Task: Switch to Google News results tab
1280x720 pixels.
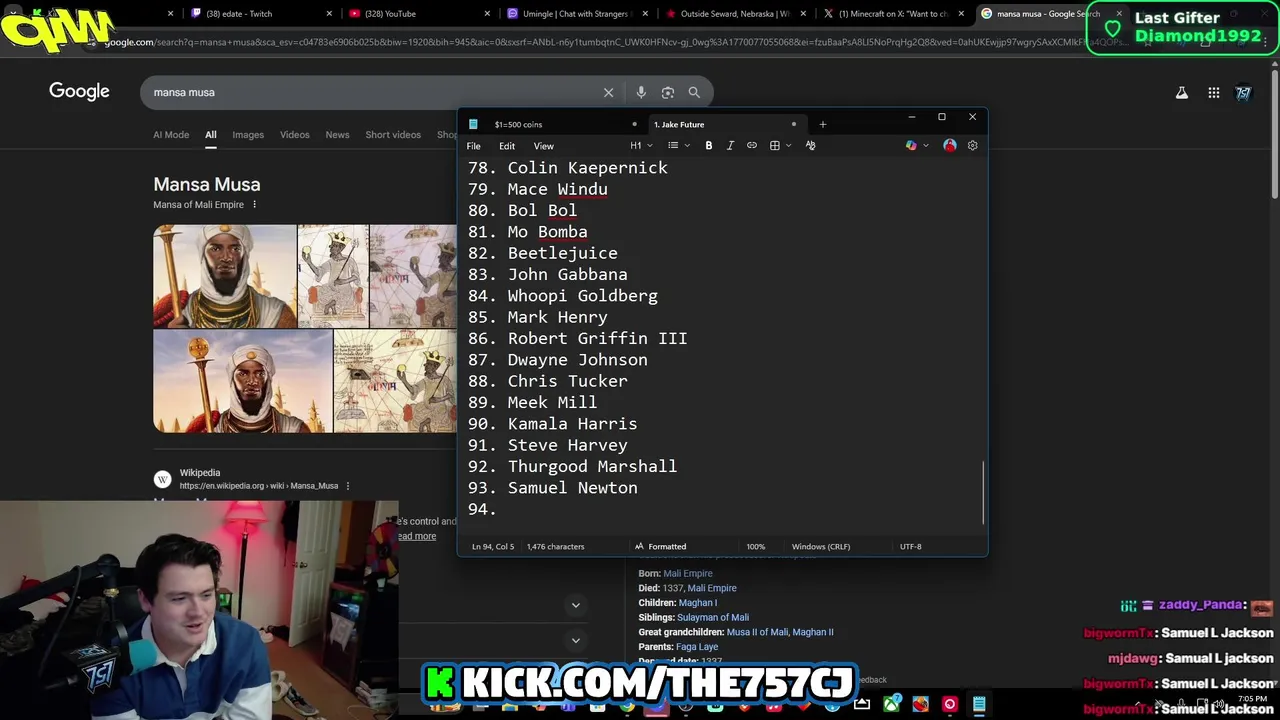Action: point(337,135)
